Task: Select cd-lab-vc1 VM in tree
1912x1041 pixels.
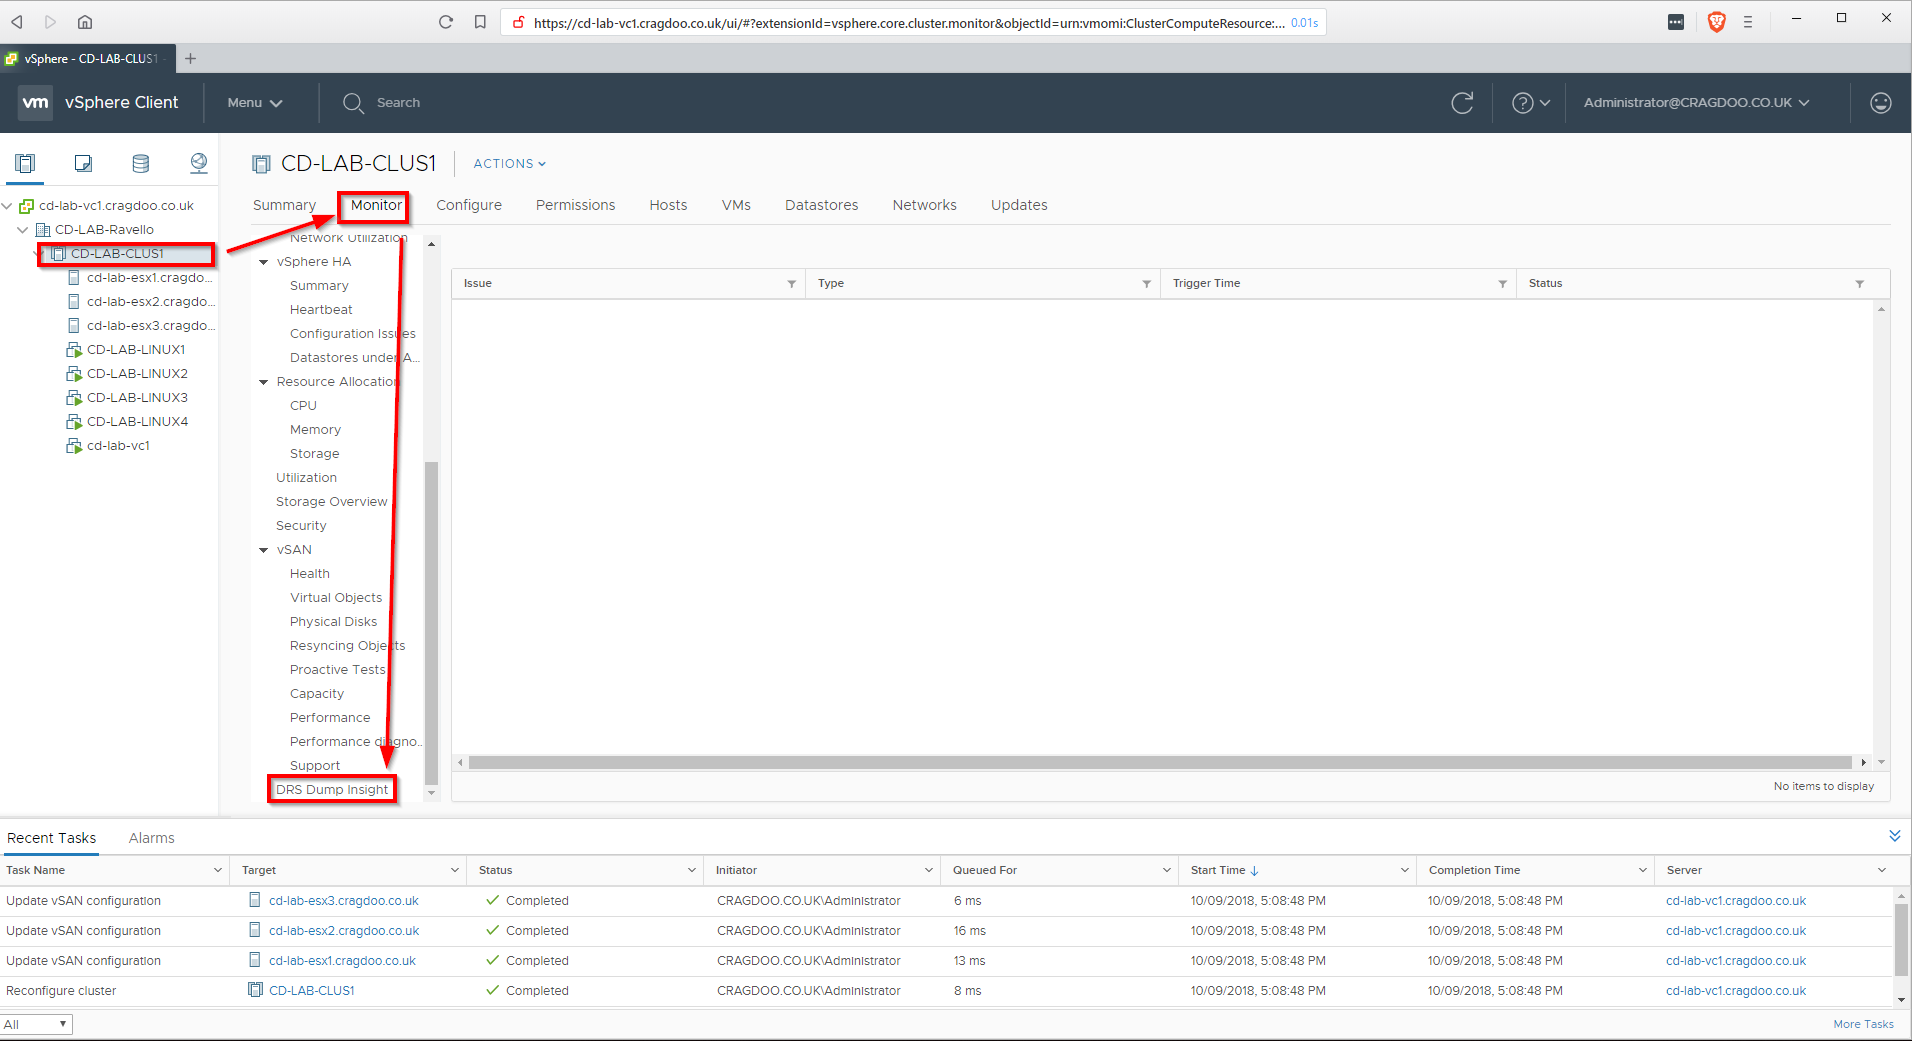Action: 118,446
